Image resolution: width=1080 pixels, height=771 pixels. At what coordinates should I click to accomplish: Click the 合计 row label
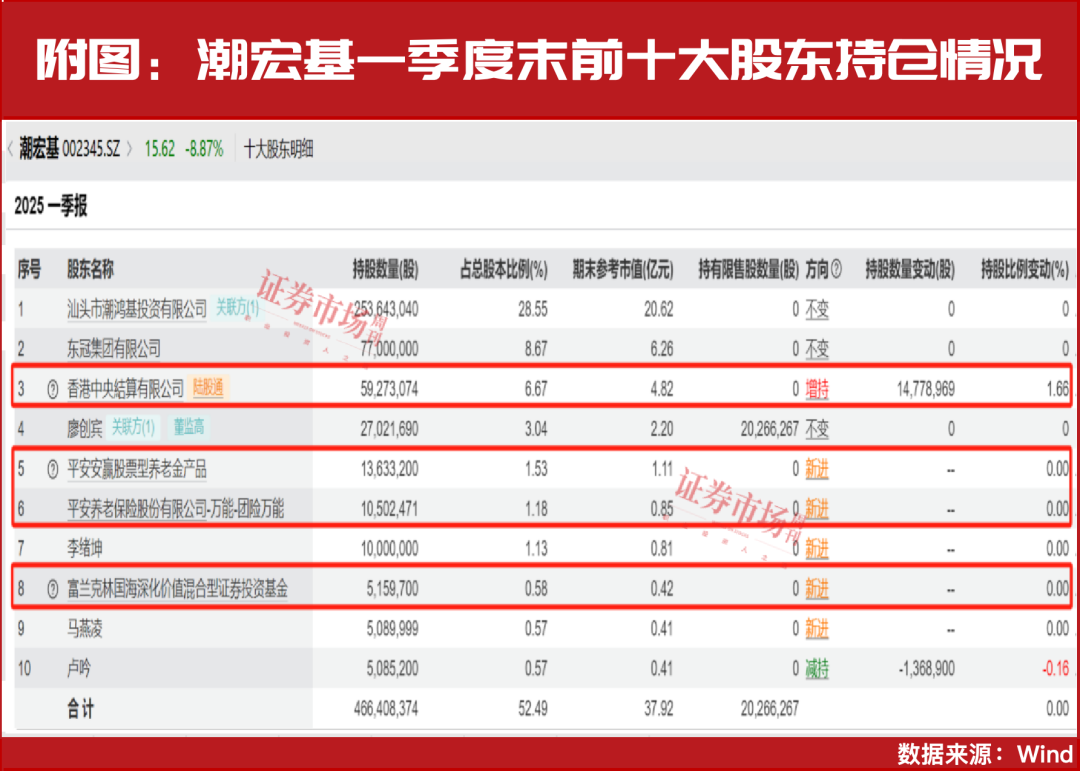(x=80, y=709)
